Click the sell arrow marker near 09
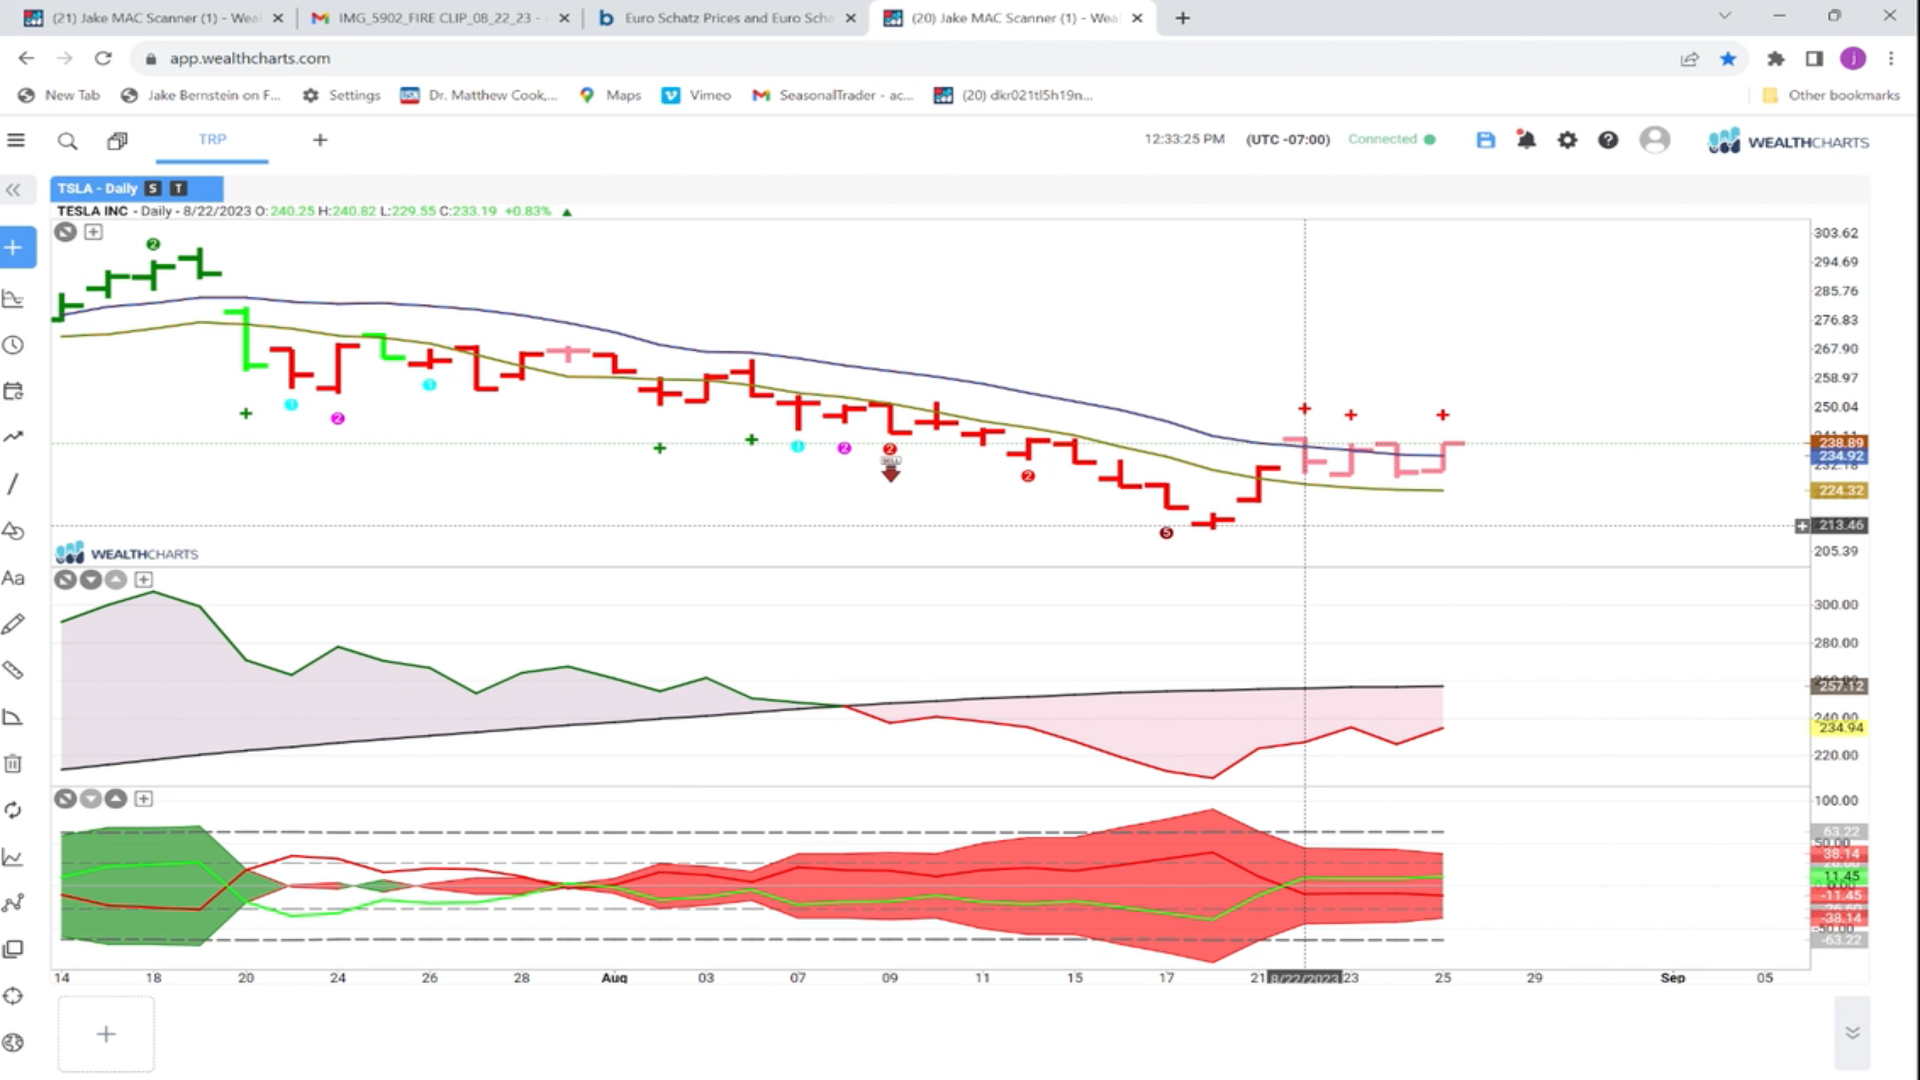Viewport: 1920px width, 1080px height. click(x=890, y=469)
